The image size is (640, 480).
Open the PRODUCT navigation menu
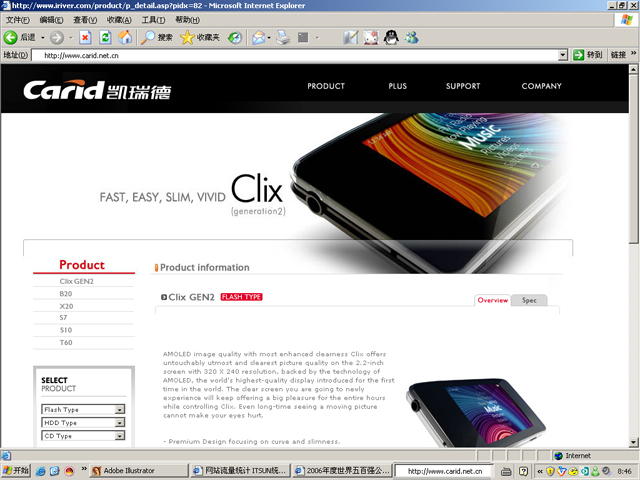[x=326, y=86]
